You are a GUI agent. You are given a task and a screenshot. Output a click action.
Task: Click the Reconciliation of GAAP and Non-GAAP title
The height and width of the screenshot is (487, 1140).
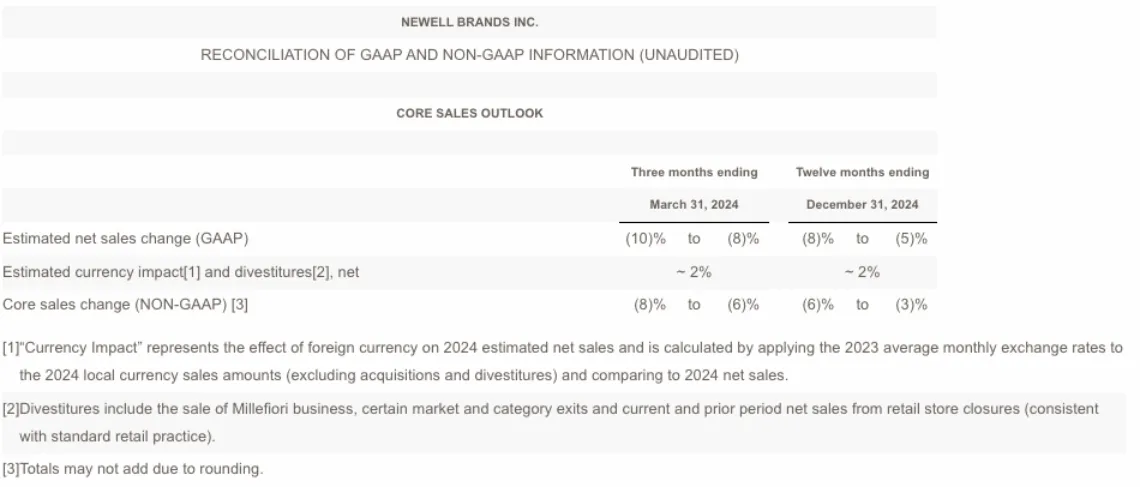point(469,56)
